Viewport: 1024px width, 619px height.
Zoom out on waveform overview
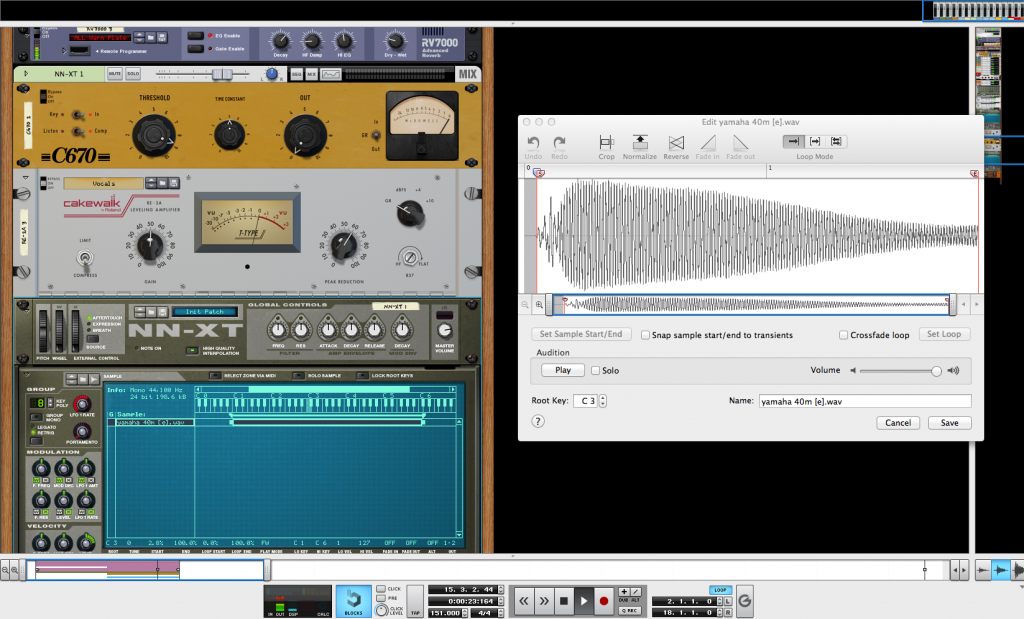pos(525,304)
